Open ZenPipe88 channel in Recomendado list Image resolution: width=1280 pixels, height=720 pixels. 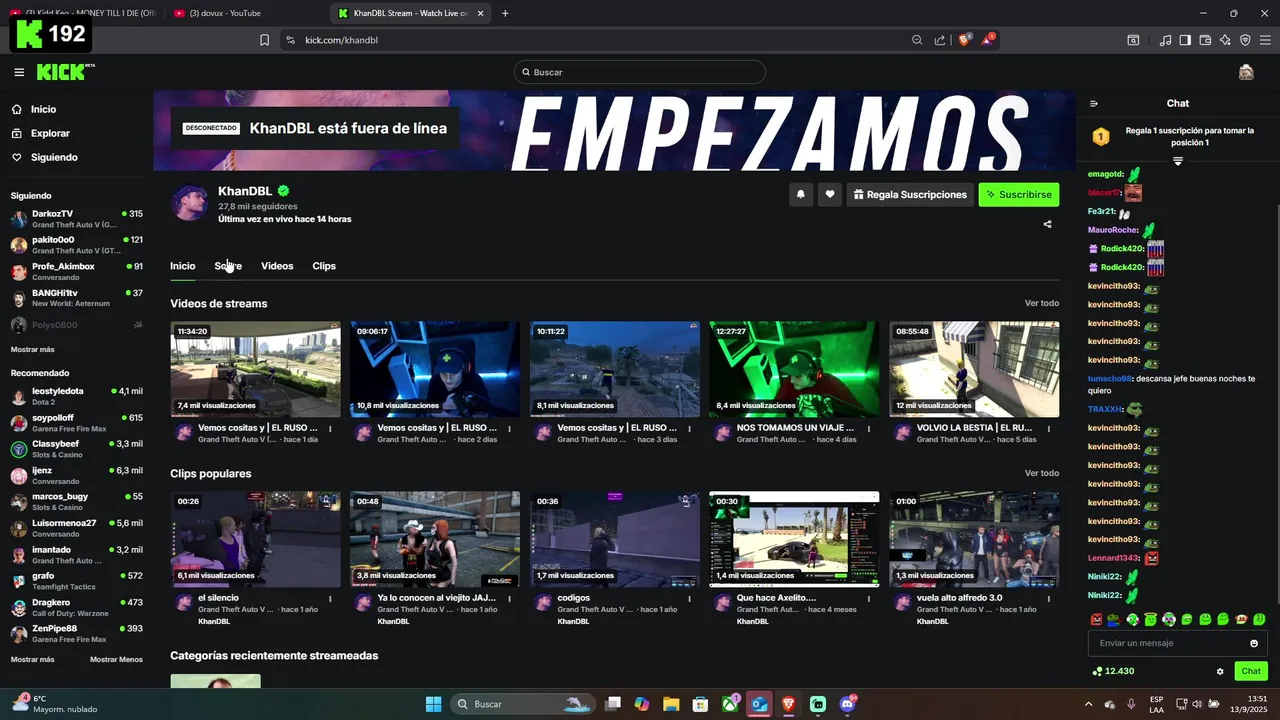[77, 633]
